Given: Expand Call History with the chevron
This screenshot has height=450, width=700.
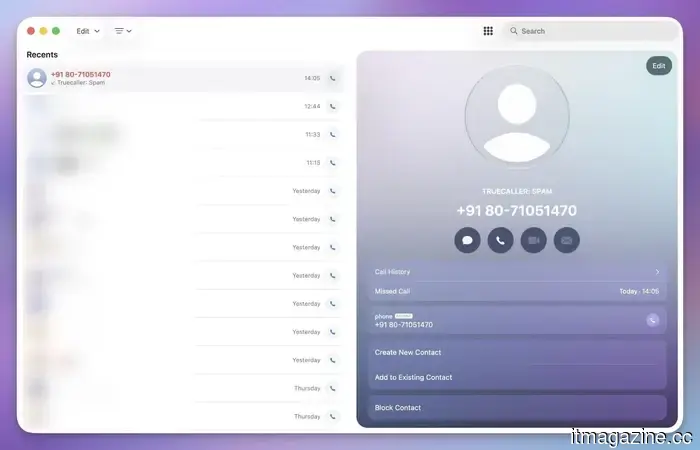Looking at the screenshot, I should coord(657,271).
